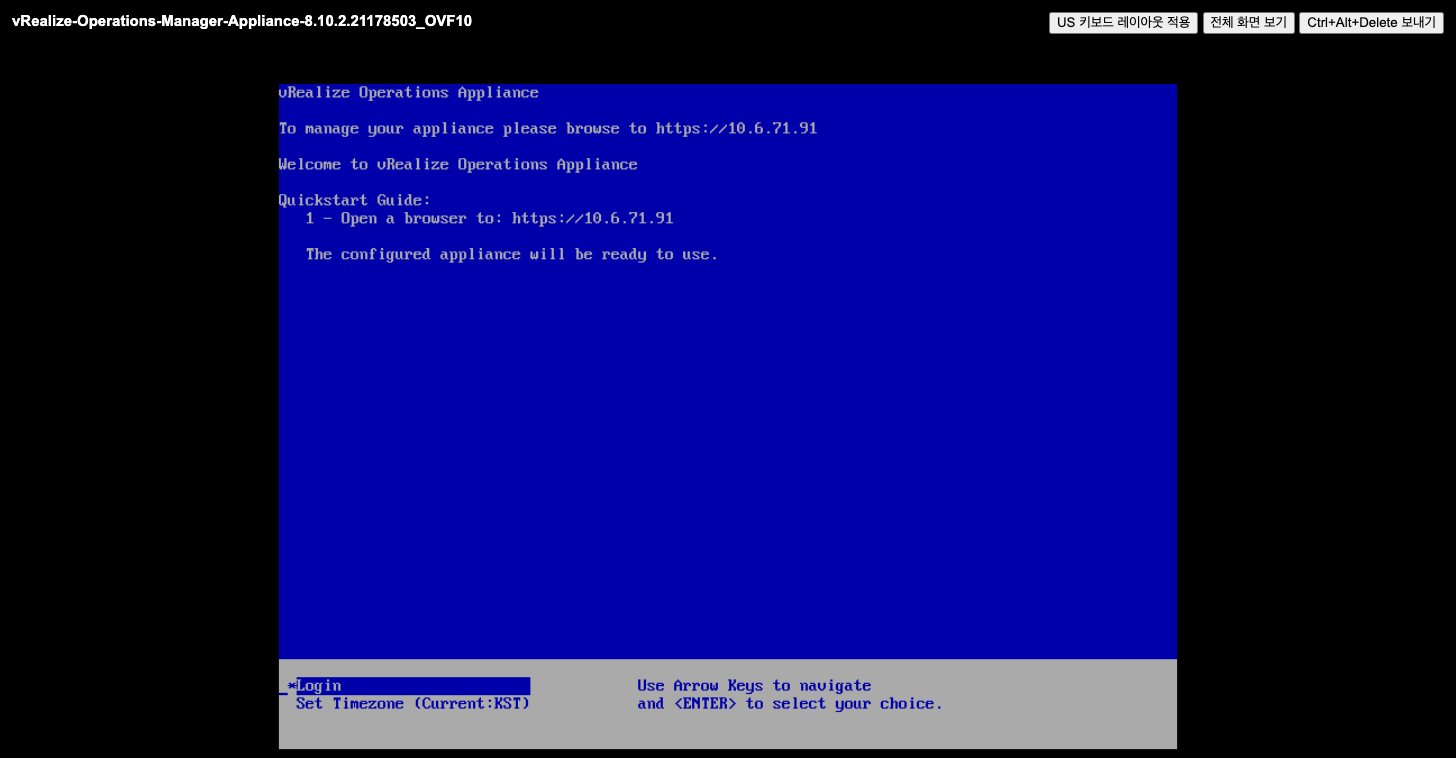The image size is (1456, 758).
Task: Select the Login menu entry
Action: click(413, 686)
